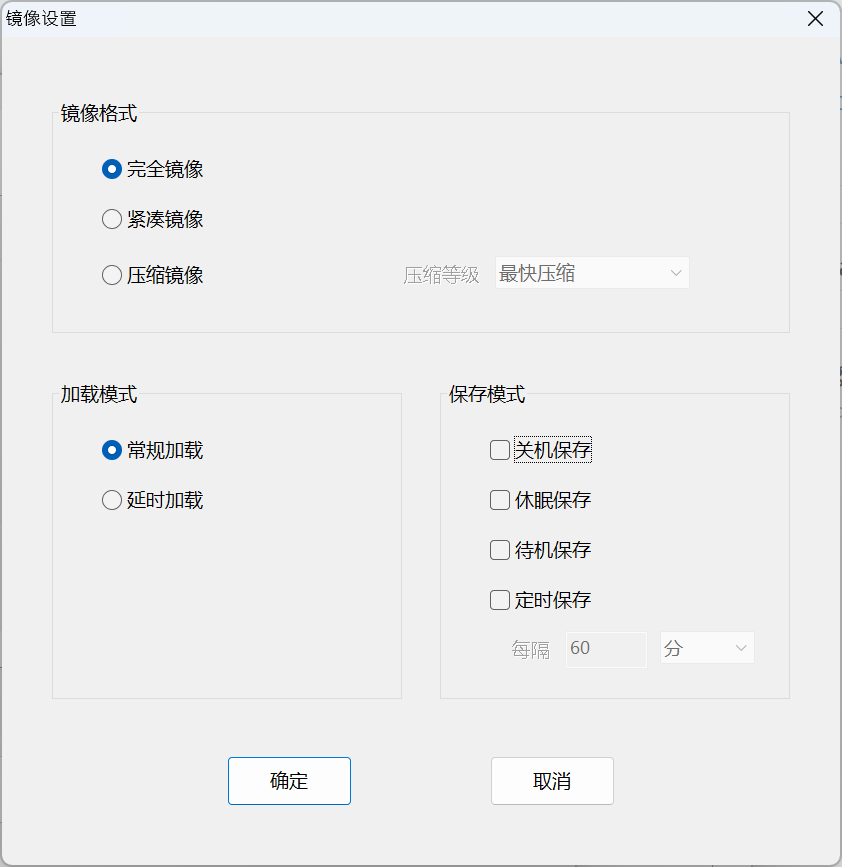The height and width of the screenshot is (867, 842).
Task: Open the 最快压缩 compression level dropdown
Action: pos(592,273)
